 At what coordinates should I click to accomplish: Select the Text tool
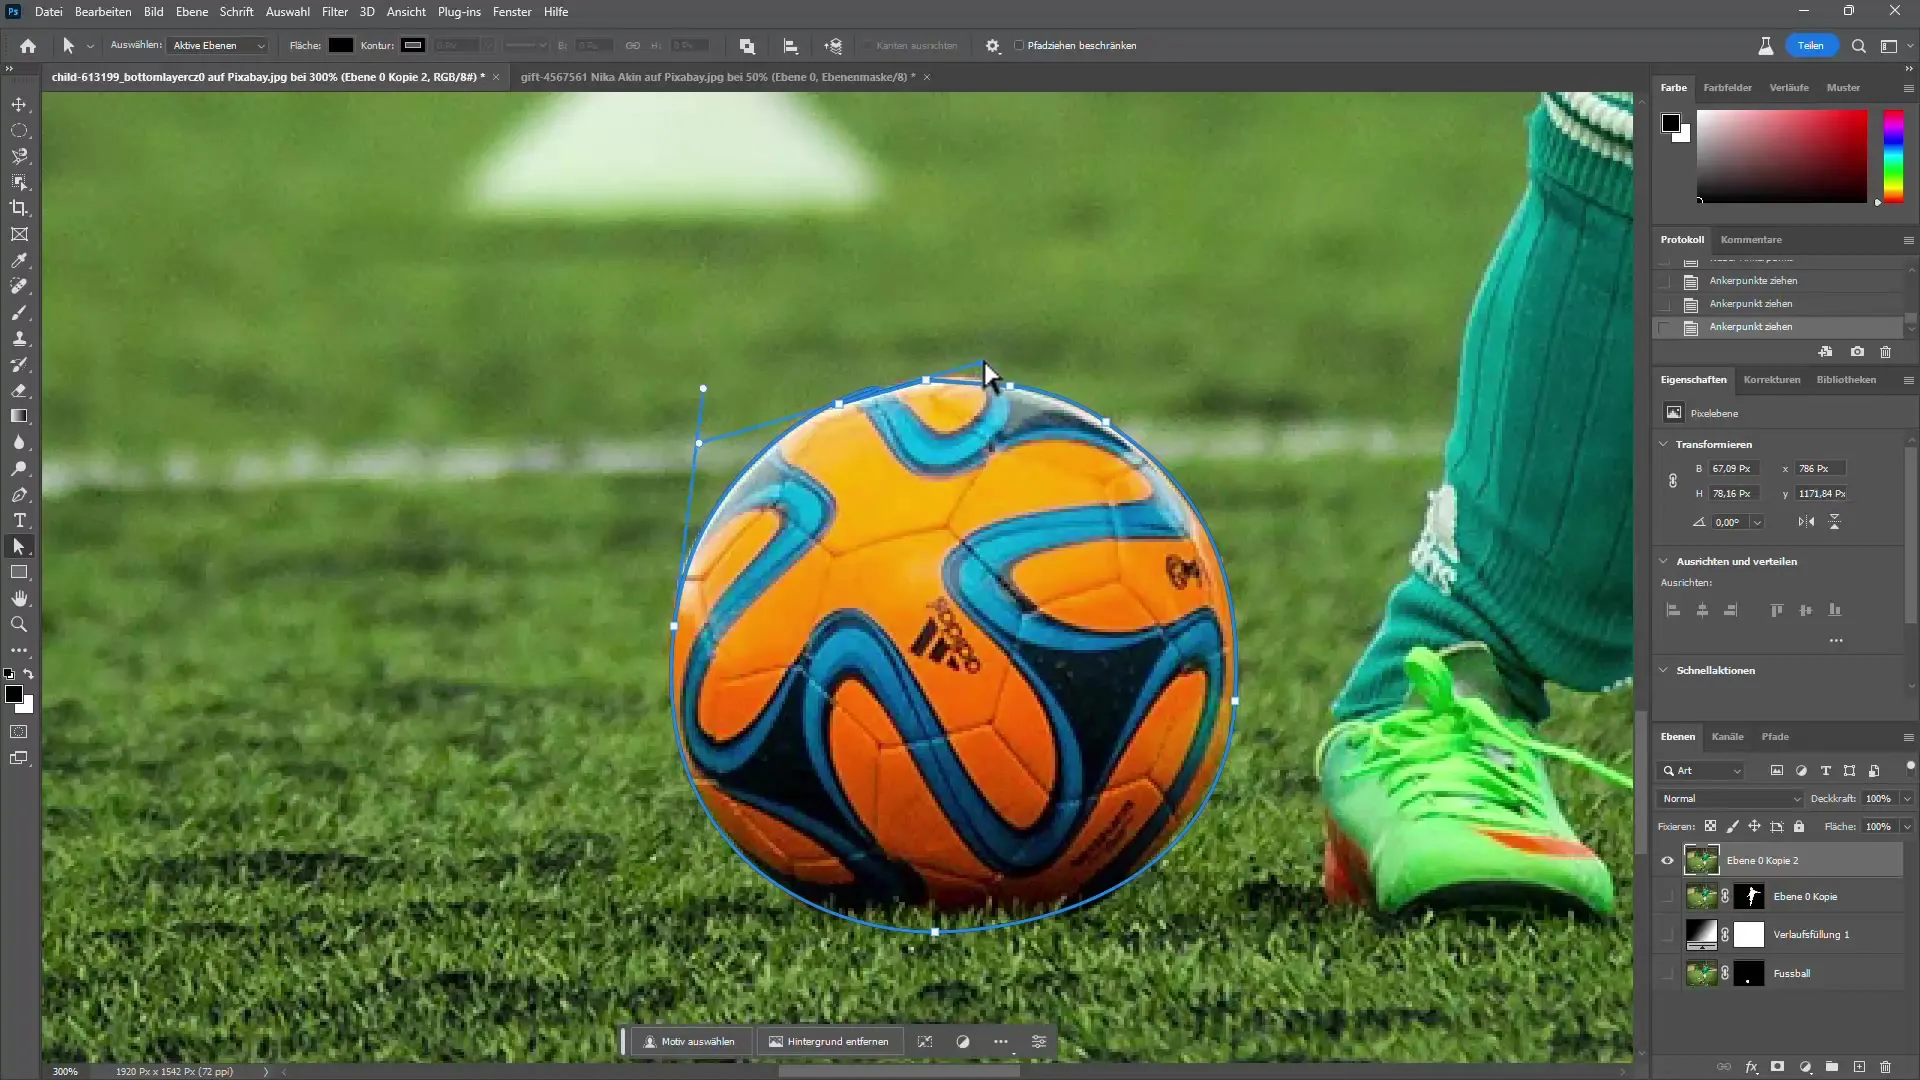coord(19,520)
